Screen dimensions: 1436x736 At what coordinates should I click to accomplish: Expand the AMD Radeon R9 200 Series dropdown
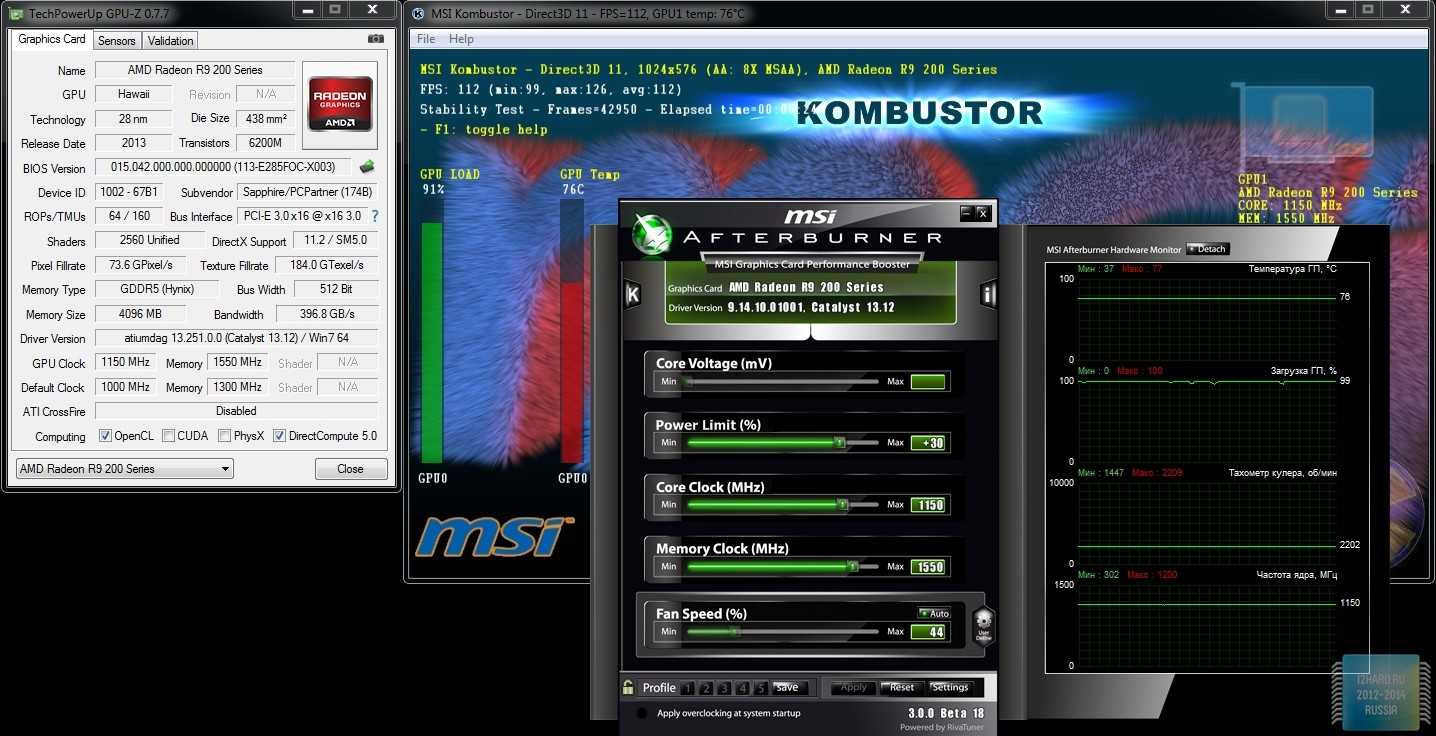point(125,469)
